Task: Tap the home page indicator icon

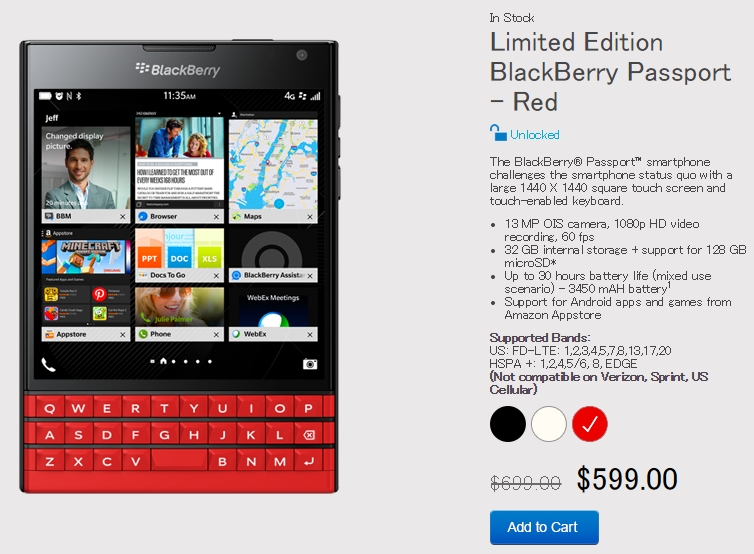Action: pos(163,361)
